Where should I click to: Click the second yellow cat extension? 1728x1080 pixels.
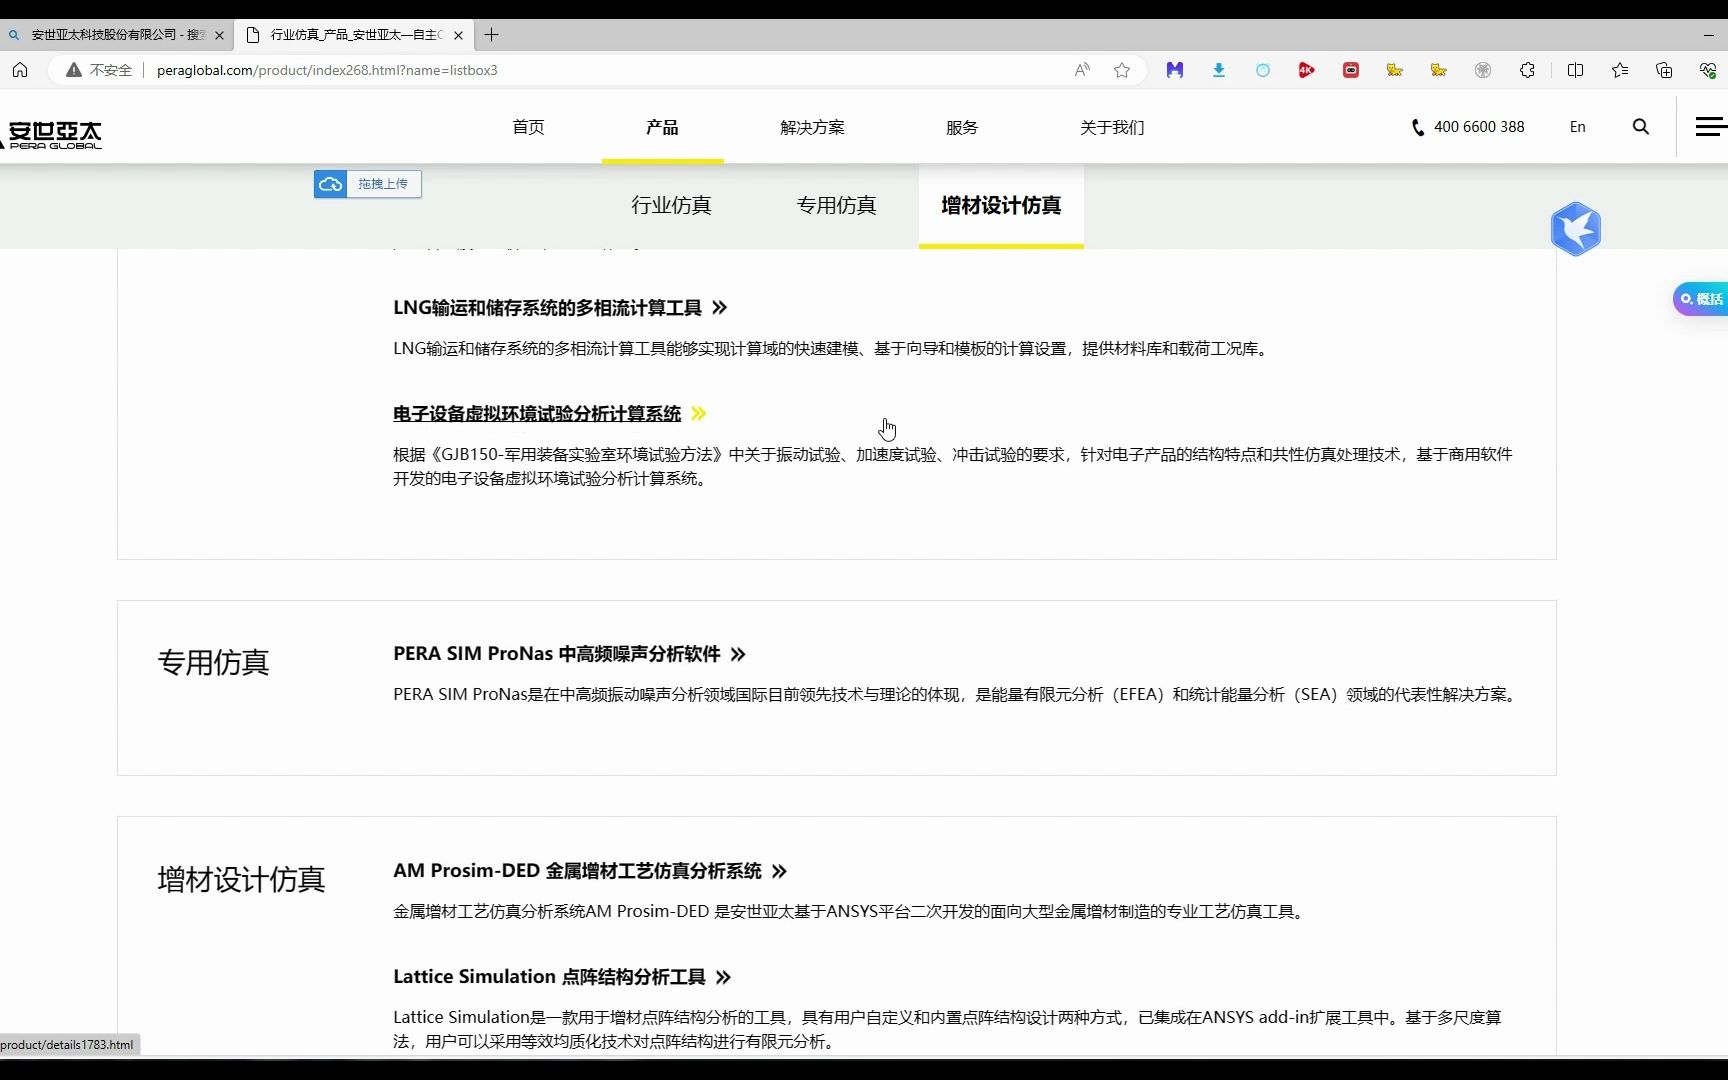click(x=1439, y=70)
